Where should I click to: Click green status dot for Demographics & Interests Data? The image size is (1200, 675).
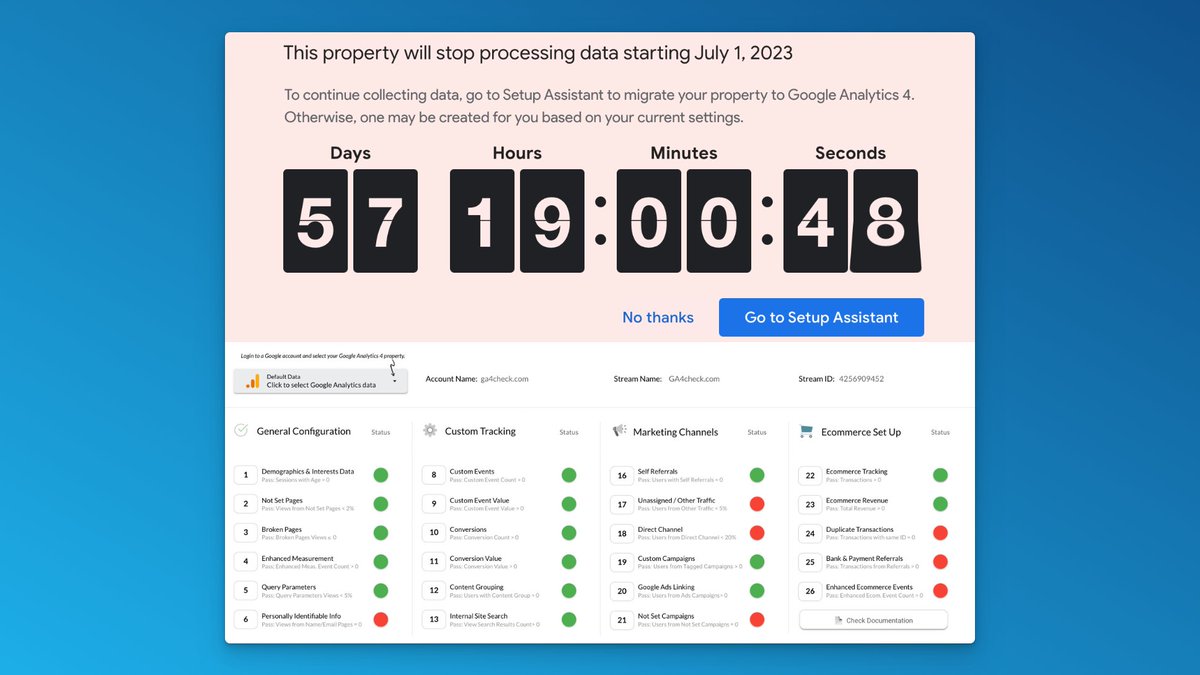381,475
